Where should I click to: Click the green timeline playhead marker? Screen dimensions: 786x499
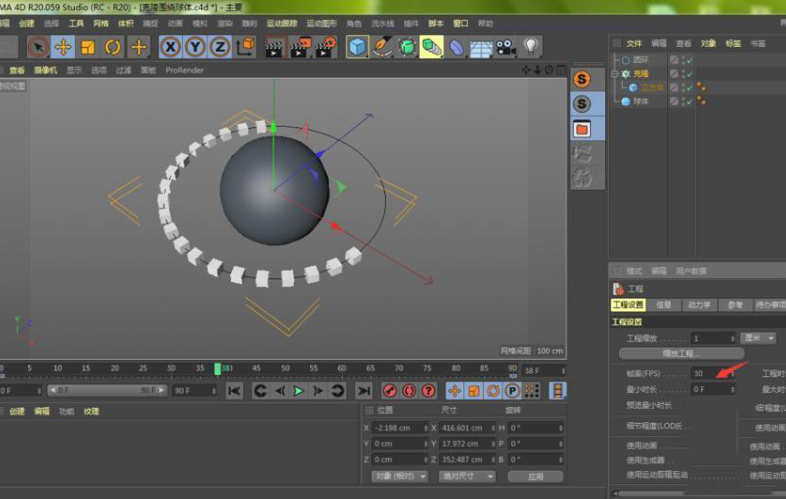[x=217, y=369]
